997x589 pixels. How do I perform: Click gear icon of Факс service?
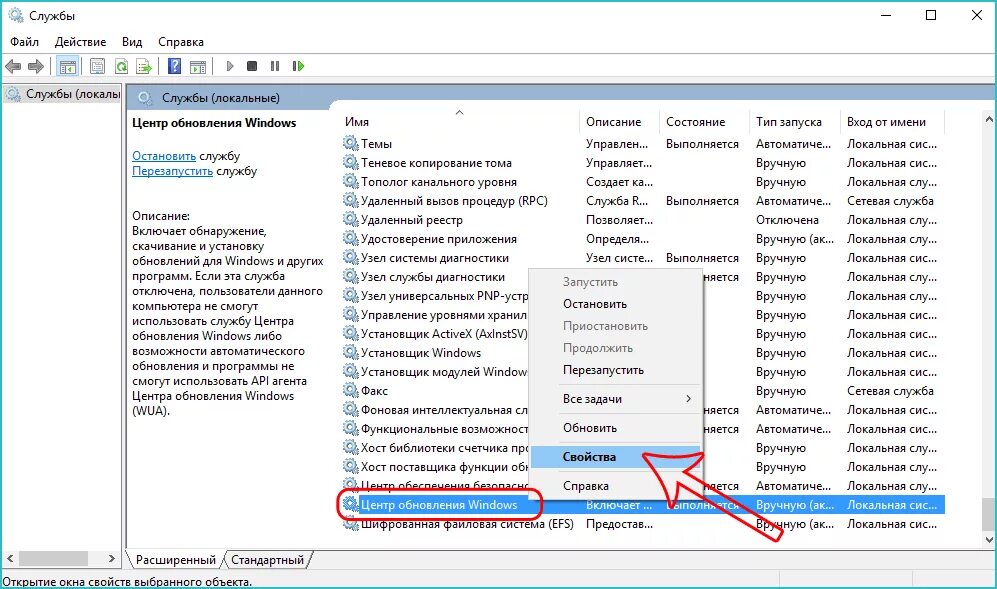[350, 390]
